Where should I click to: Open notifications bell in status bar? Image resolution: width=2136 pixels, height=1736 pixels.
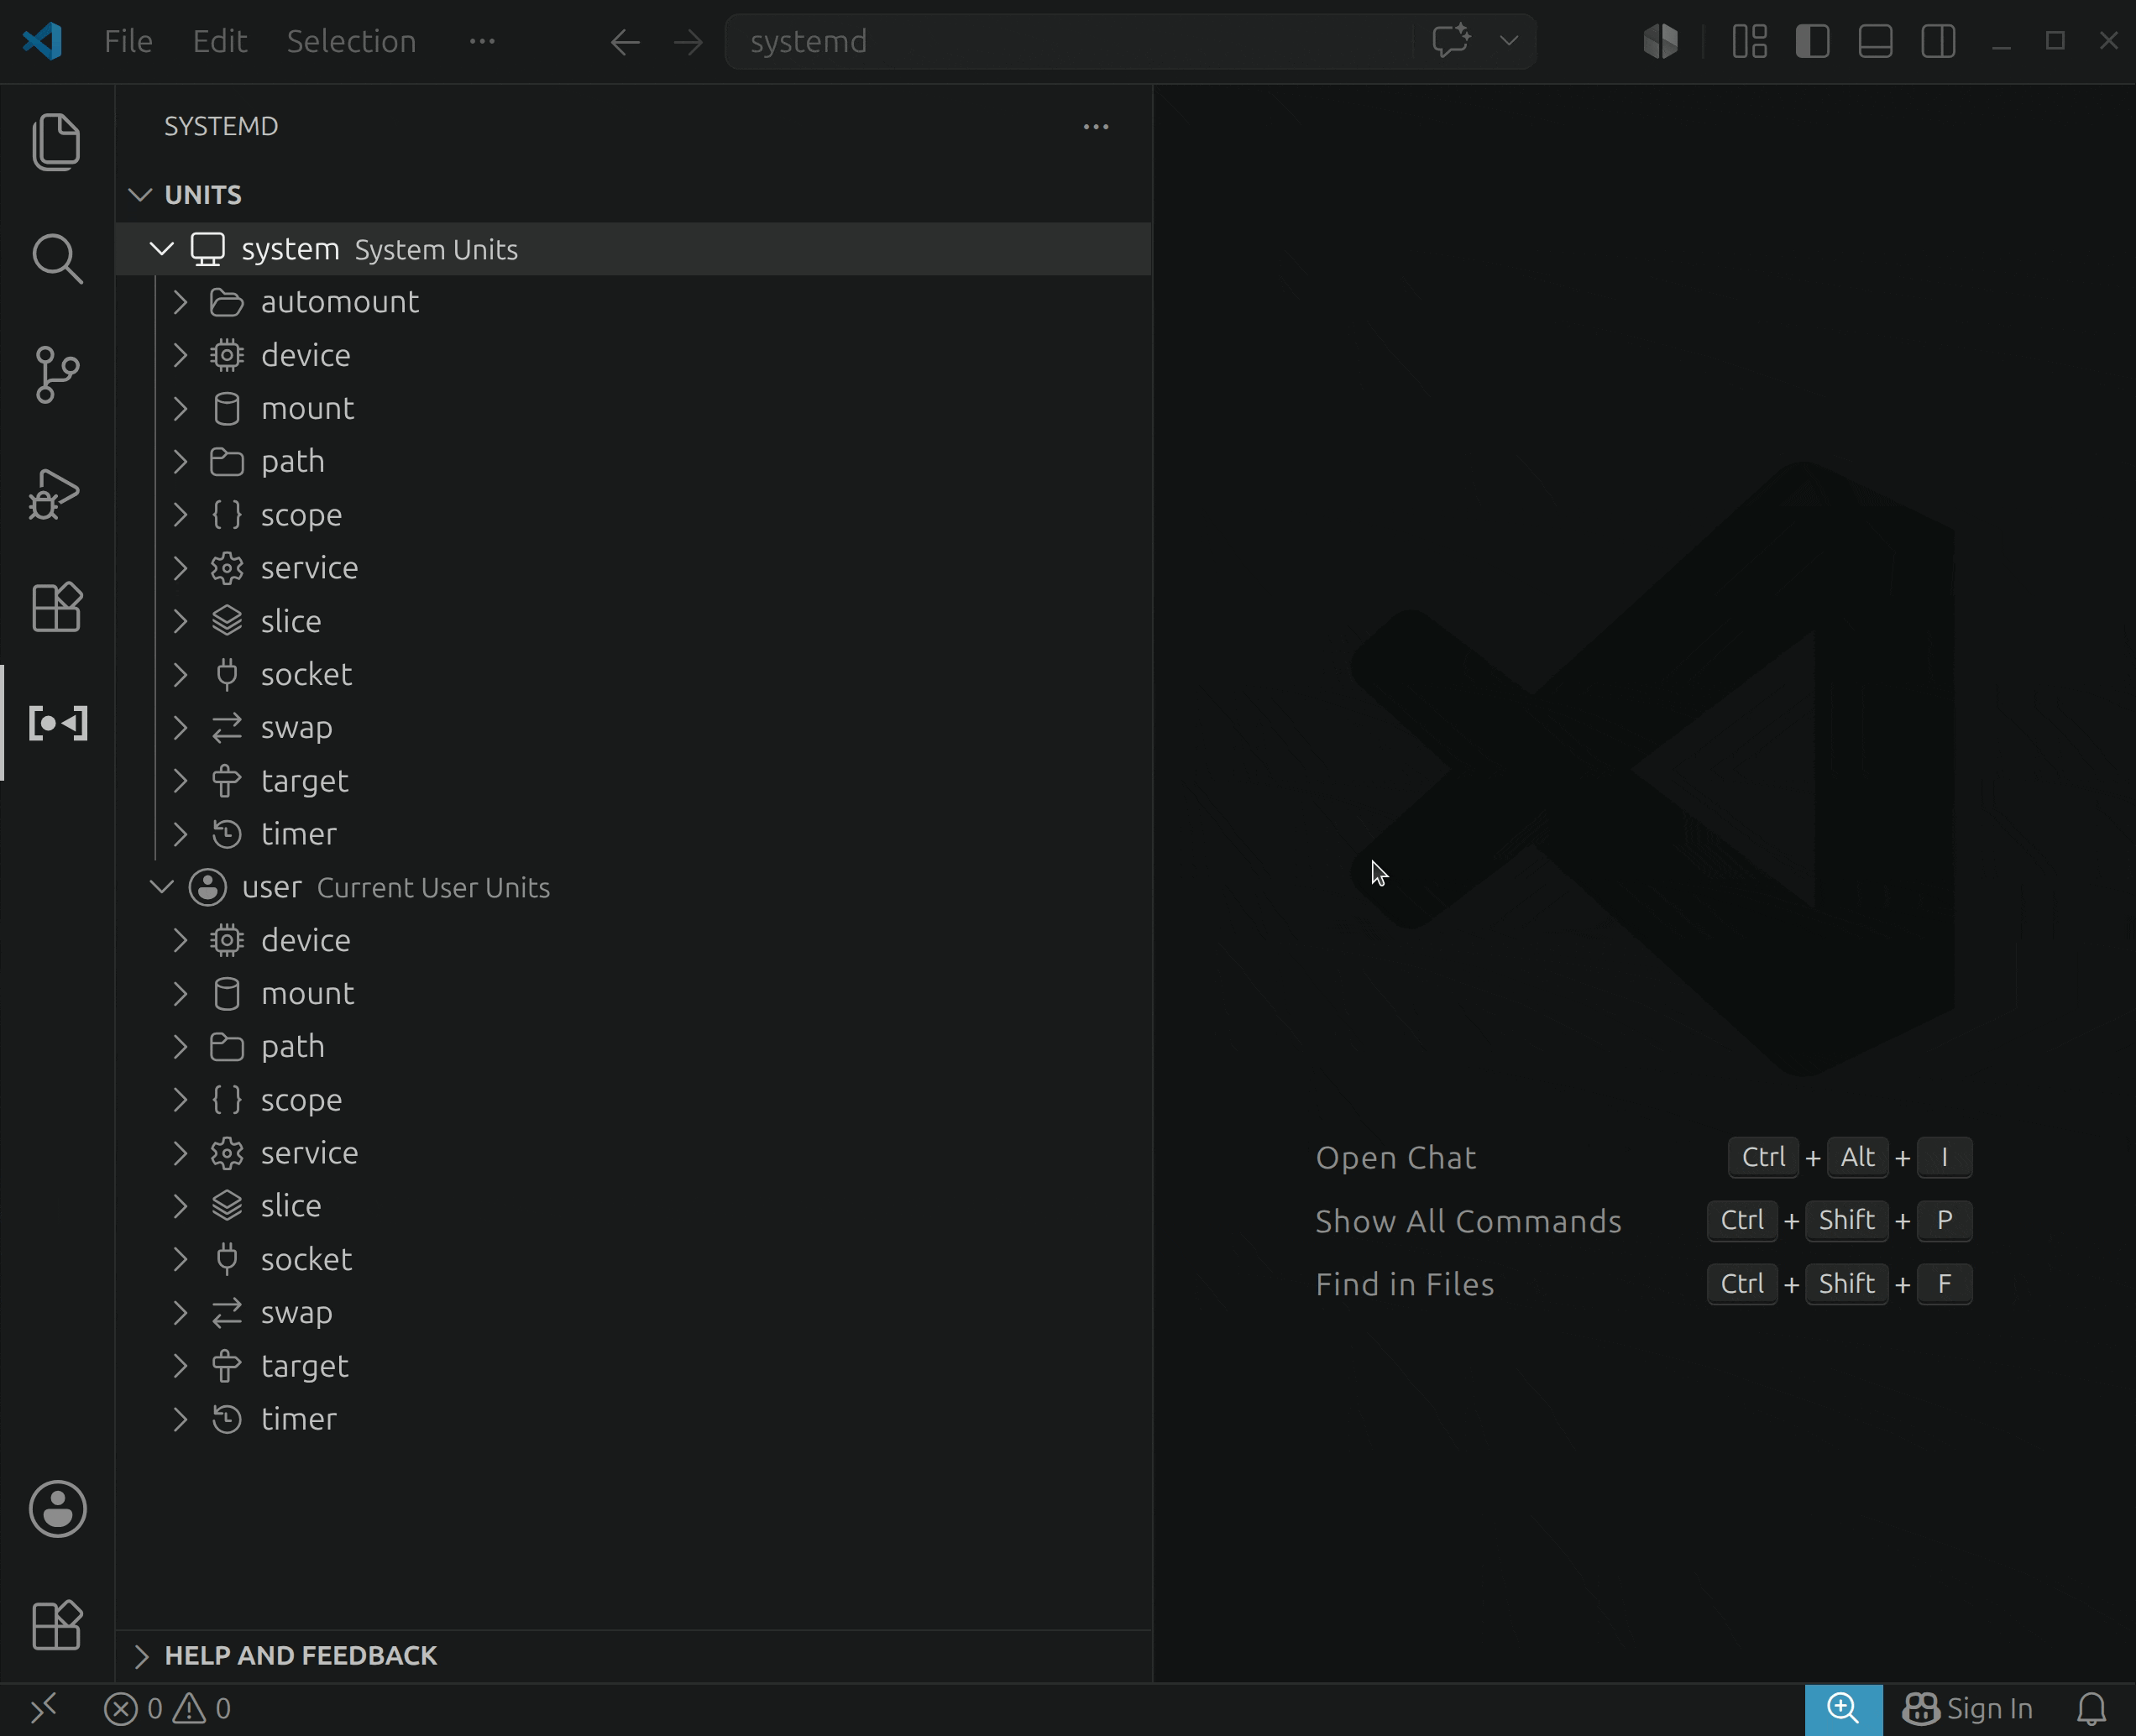coord(2092,1709)
